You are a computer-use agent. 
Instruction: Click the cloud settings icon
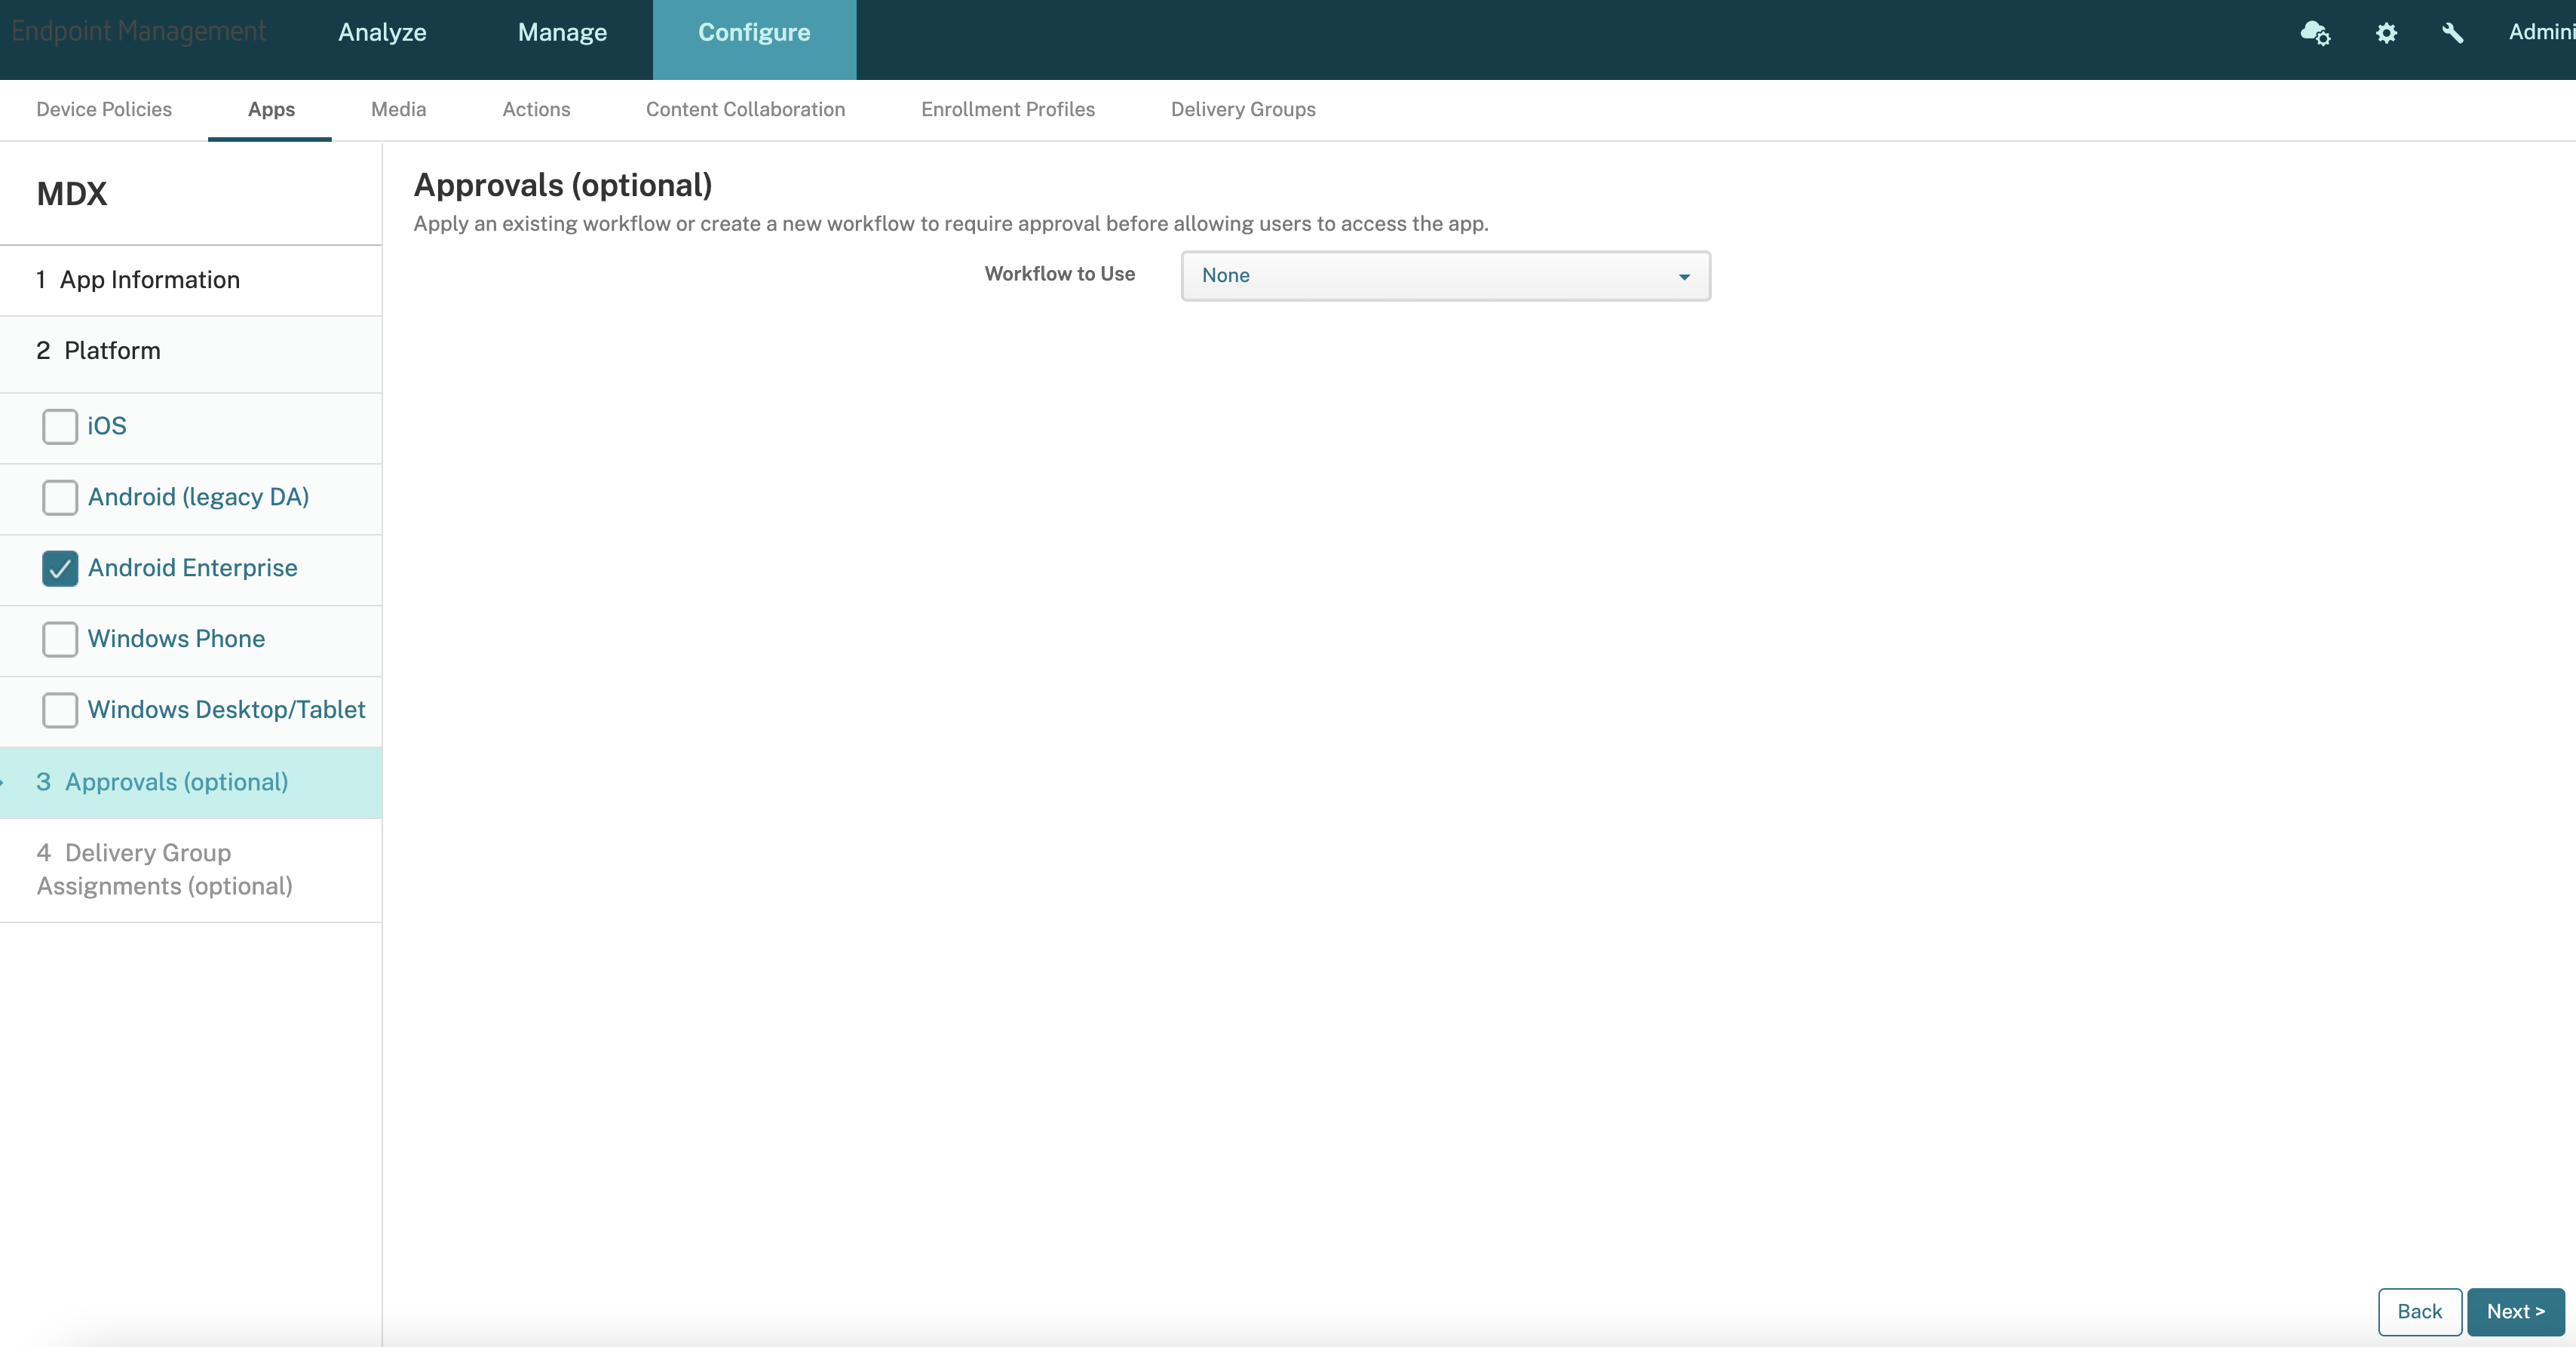tap(2315, 33)
